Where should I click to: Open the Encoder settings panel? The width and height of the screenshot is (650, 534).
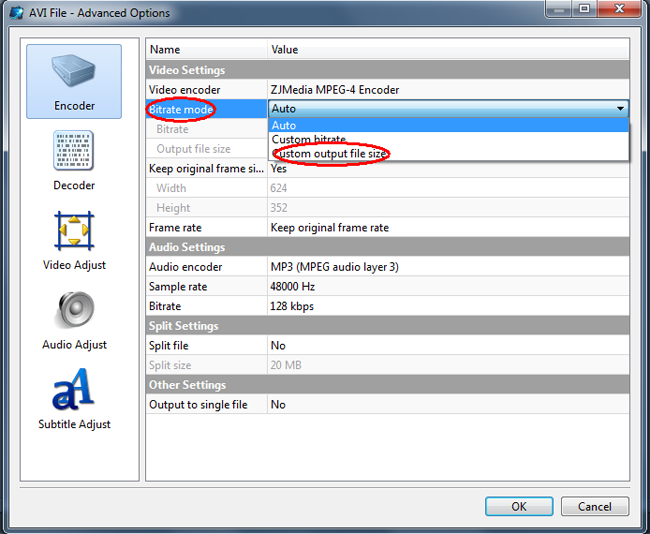74,82
